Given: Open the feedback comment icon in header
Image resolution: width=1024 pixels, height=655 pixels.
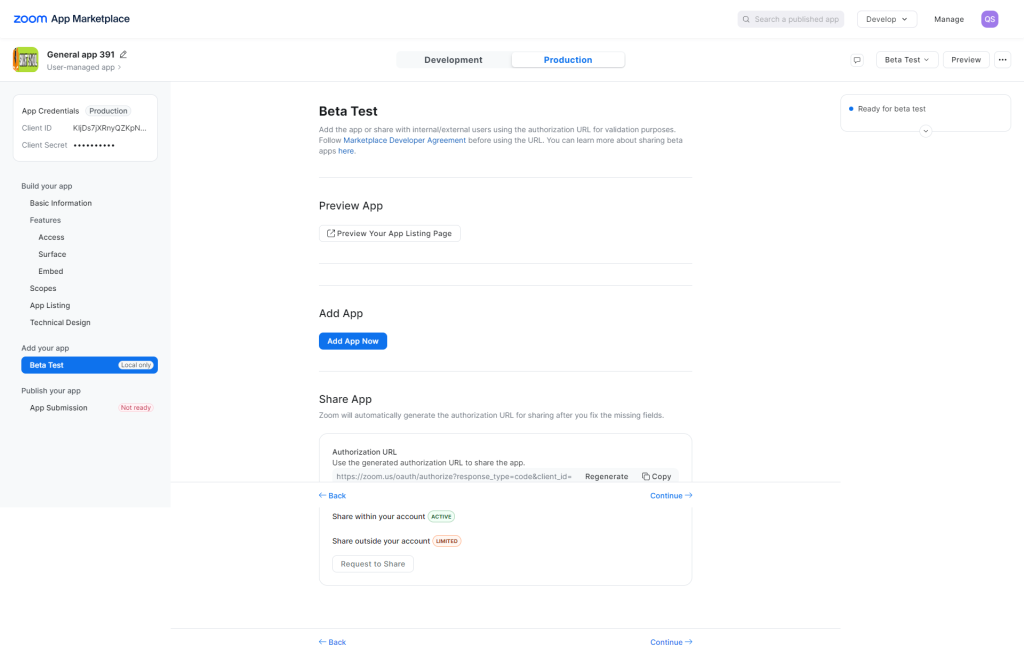Looking at the screenshot, I should tap(857, 59).
